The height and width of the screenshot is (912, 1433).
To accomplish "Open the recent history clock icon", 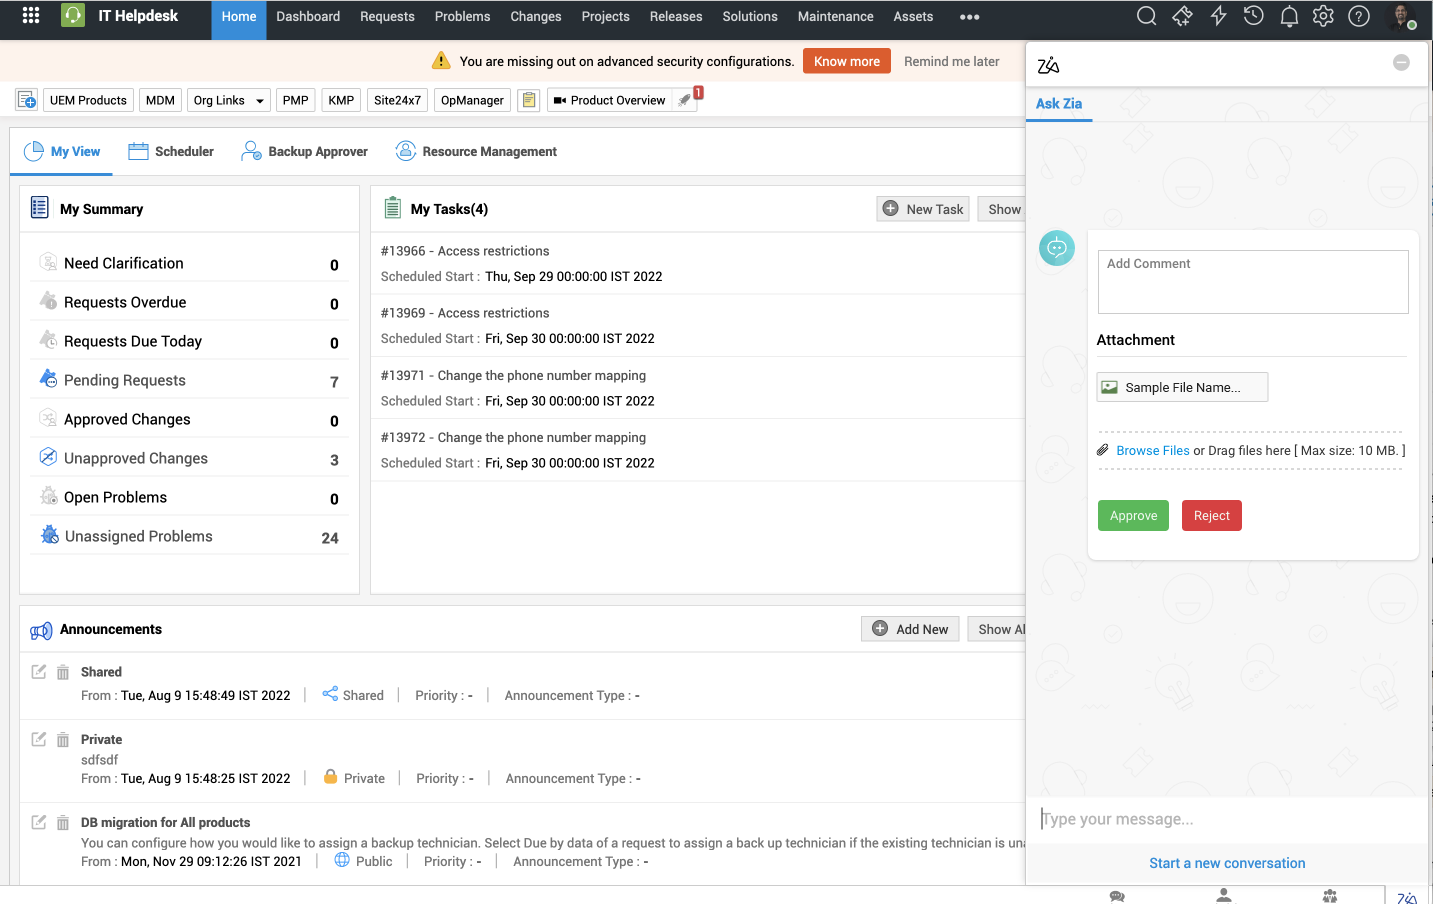I will [x=1253, y=16].
